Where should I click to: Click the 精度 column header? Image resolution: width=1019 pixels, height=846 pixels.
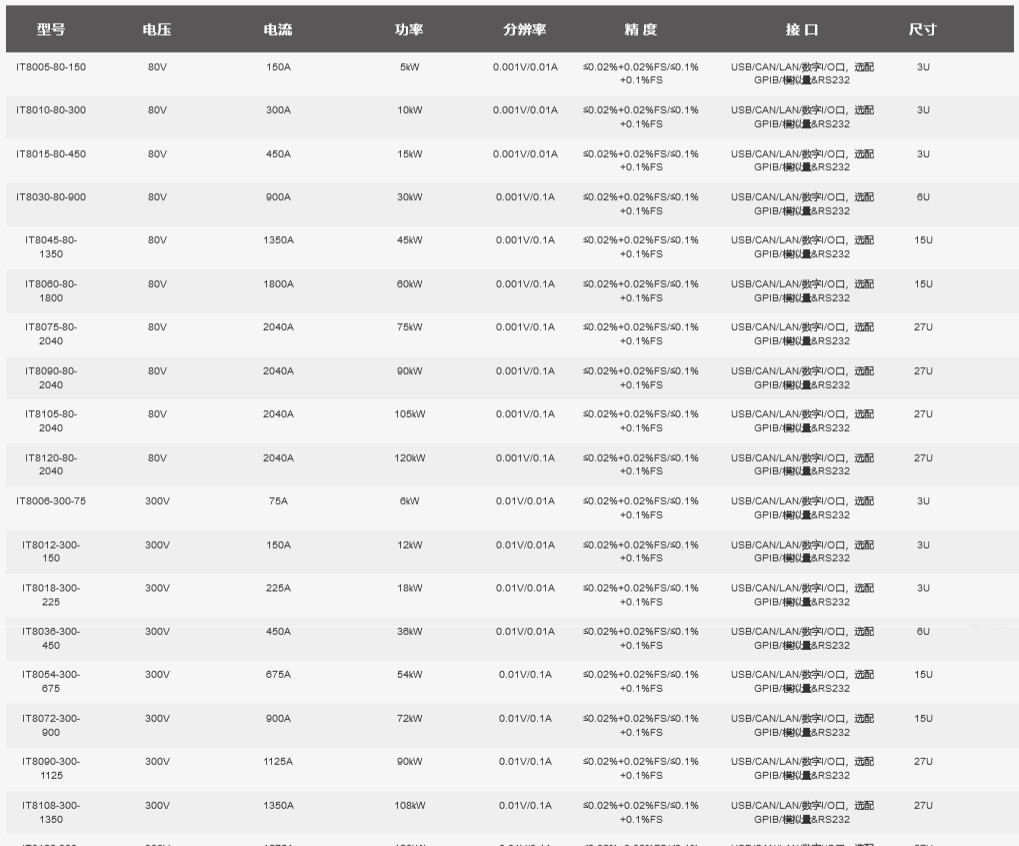641,30
